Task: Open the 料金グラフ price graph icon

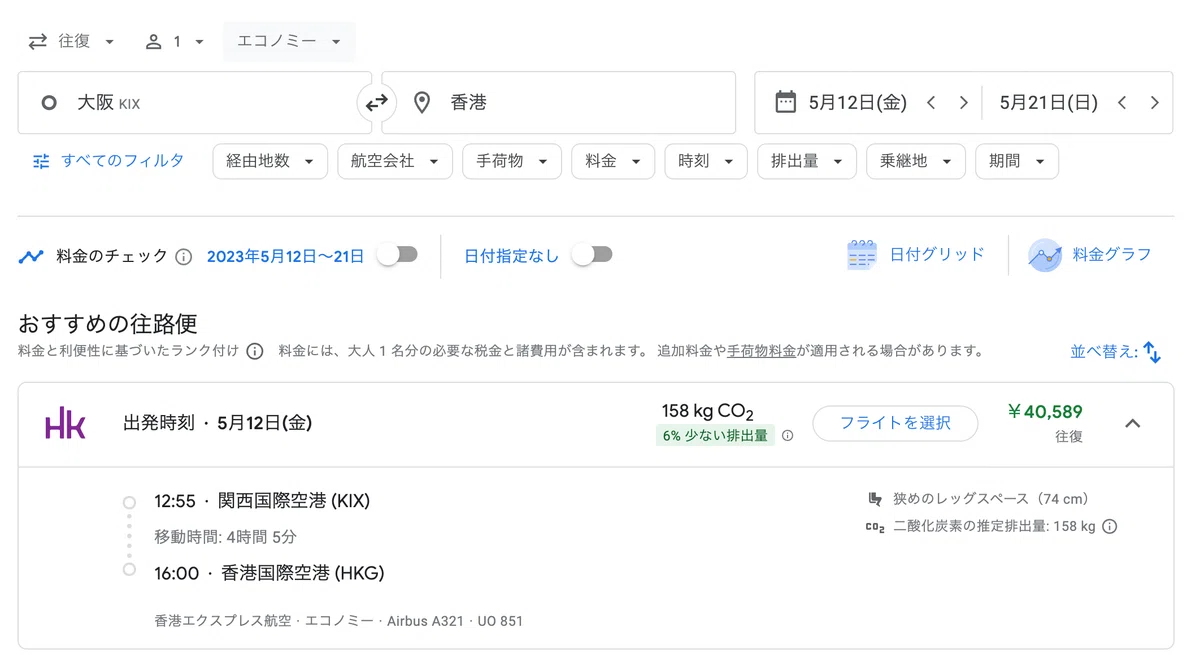Action: (x=1045, y=255)
